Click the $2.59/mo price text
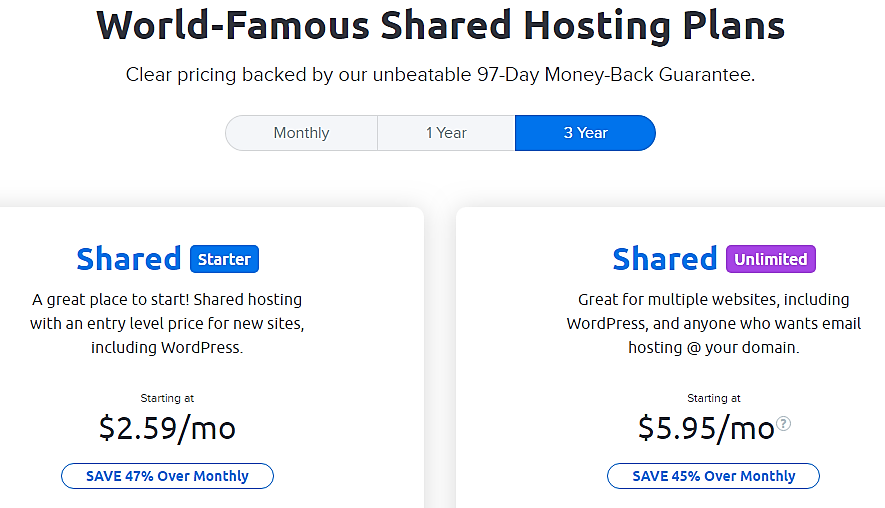 click(x=167, y=428)
